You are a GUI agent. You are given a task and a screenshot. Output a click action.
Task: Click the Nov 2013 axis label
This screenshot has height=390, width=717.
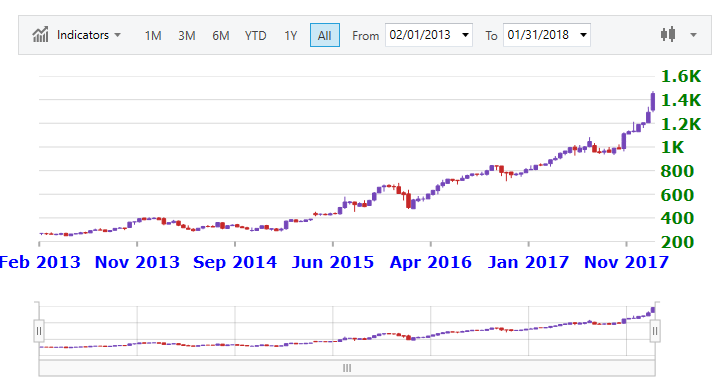pos(137,262)
